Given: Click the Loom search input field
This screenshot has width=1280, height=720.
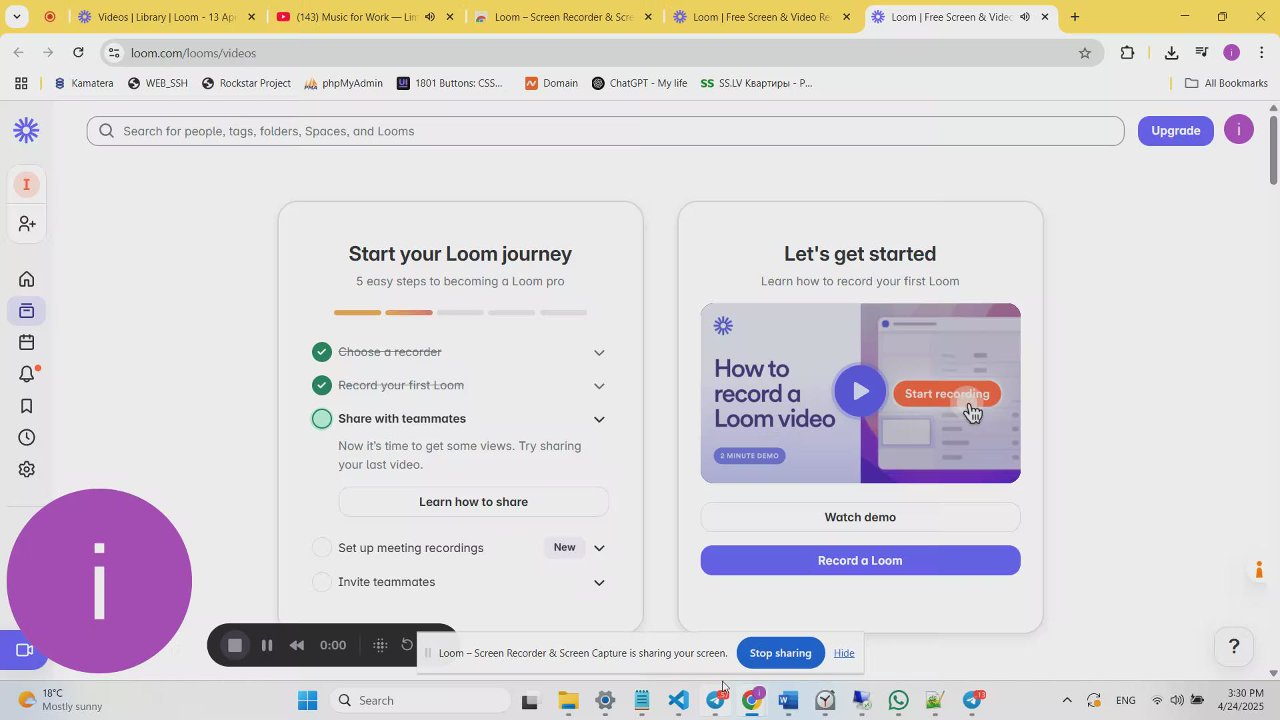Looking at the screenshot, I should click(x=605, y=131).
